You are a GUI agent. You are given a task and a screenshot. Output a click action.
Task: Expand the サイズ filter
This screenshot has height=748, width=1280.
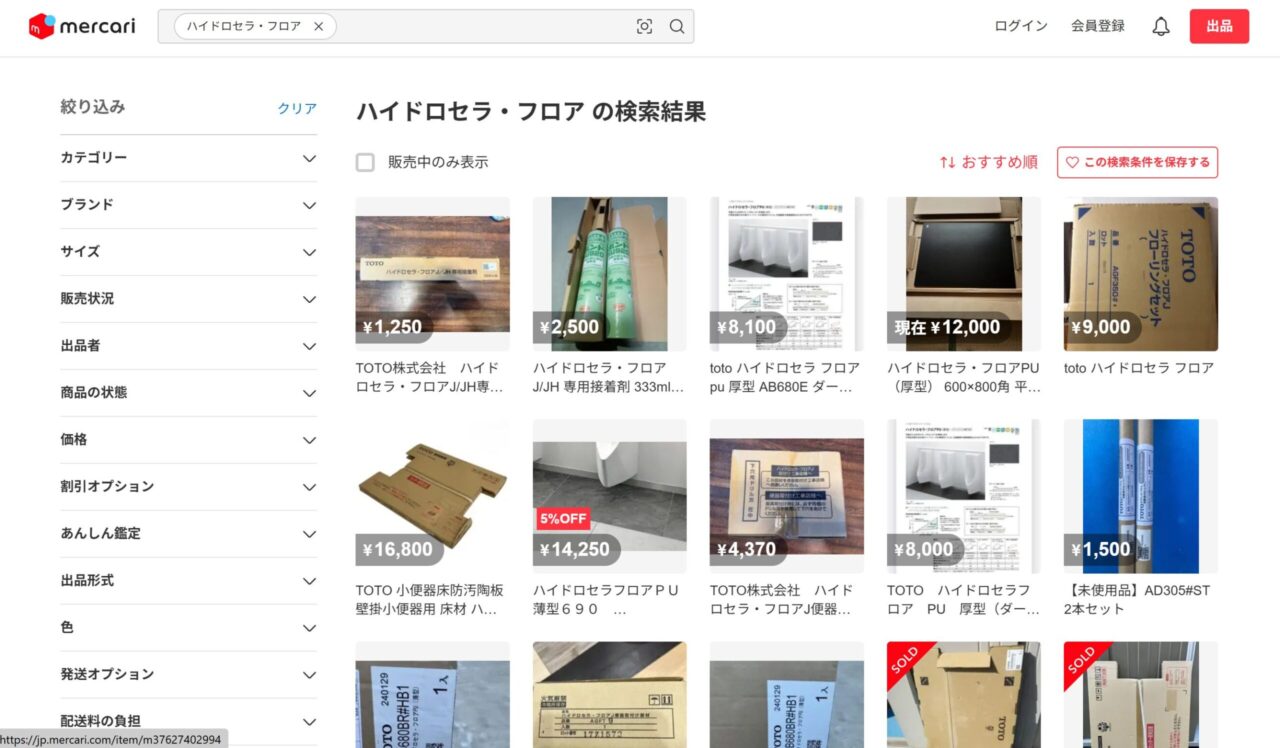(x=188, y=252)
